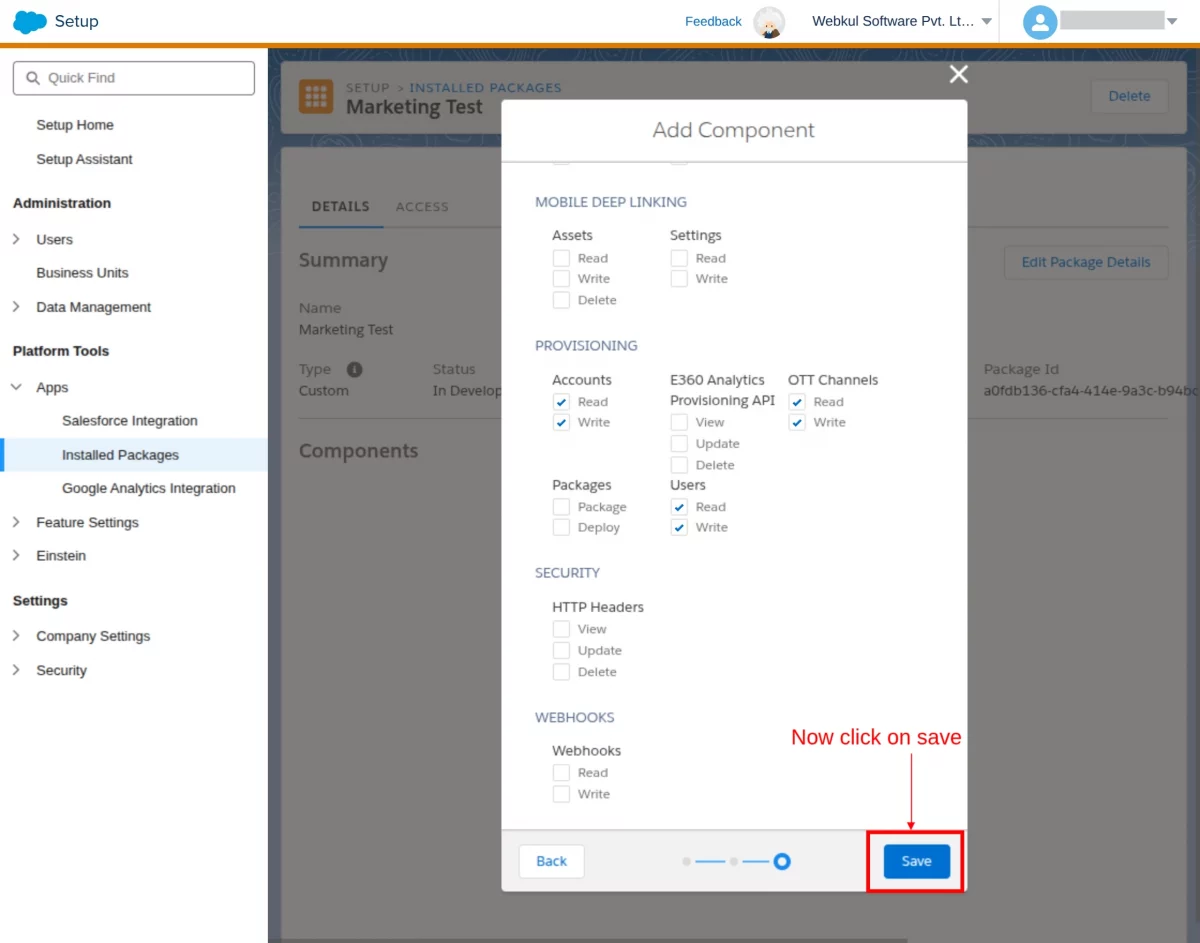Click the Save button

[917, 861]
